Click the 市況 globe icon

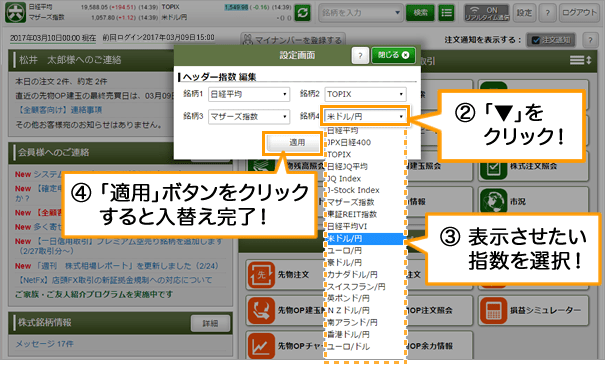click(x=493, y=201)
